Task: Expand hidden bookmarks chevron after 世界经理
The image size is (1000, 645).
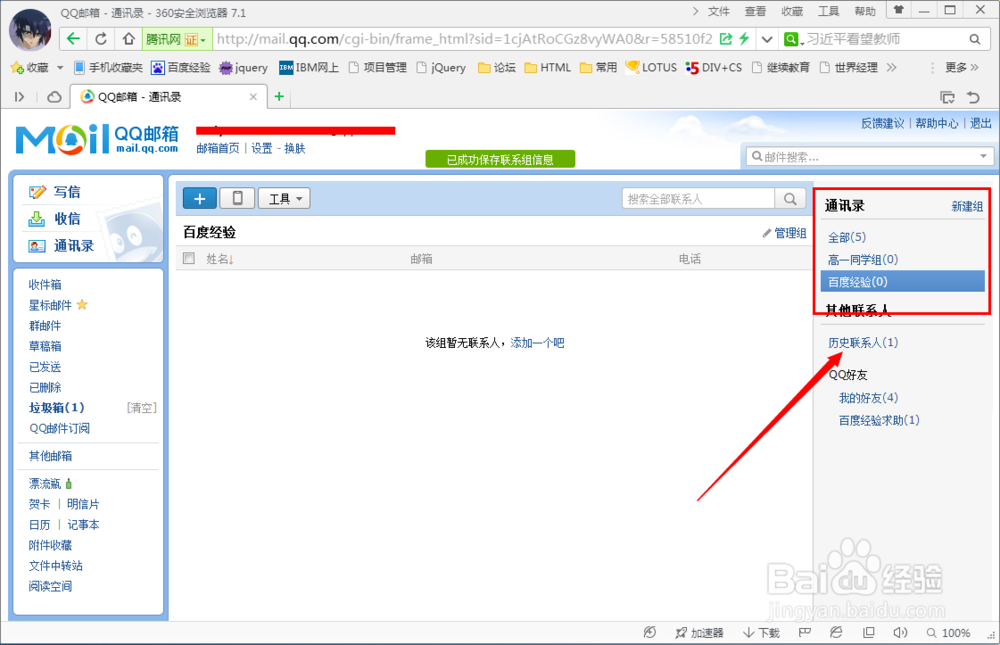Action: point(892,68)
